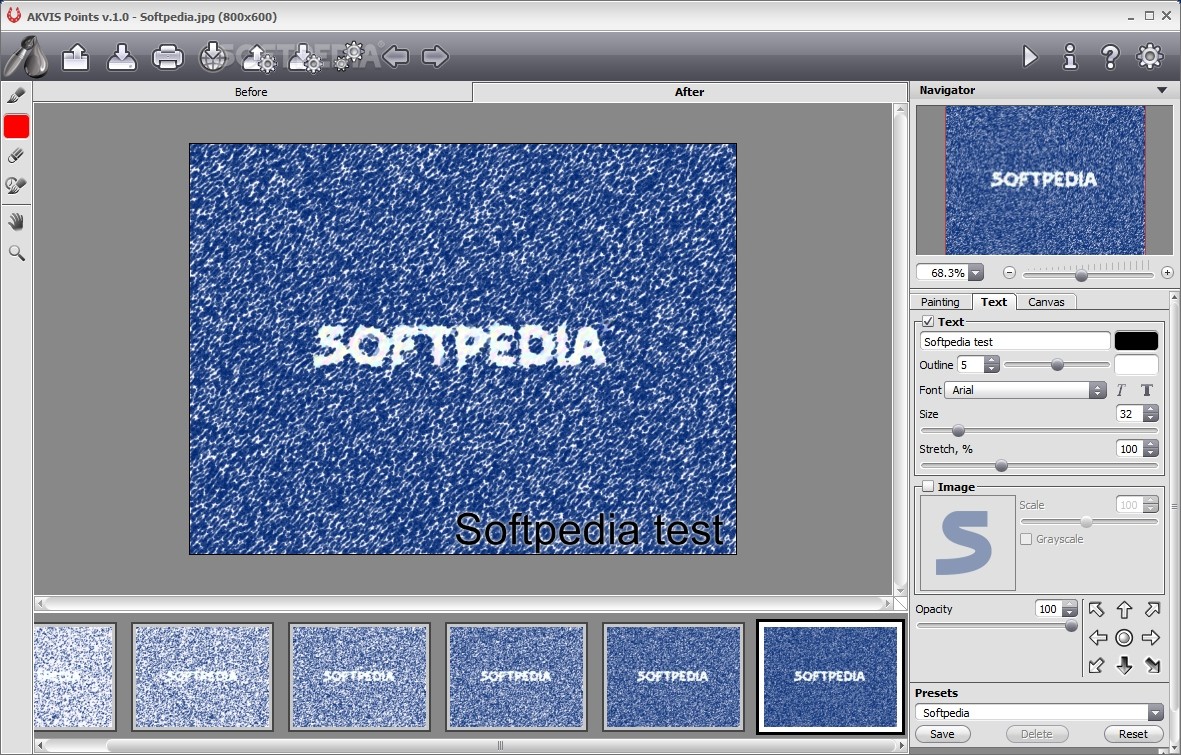The width and height of the screenshot is (1181, 755).
Task: Edit the 'Softpedia test' text field
Action: point(1015,341)
